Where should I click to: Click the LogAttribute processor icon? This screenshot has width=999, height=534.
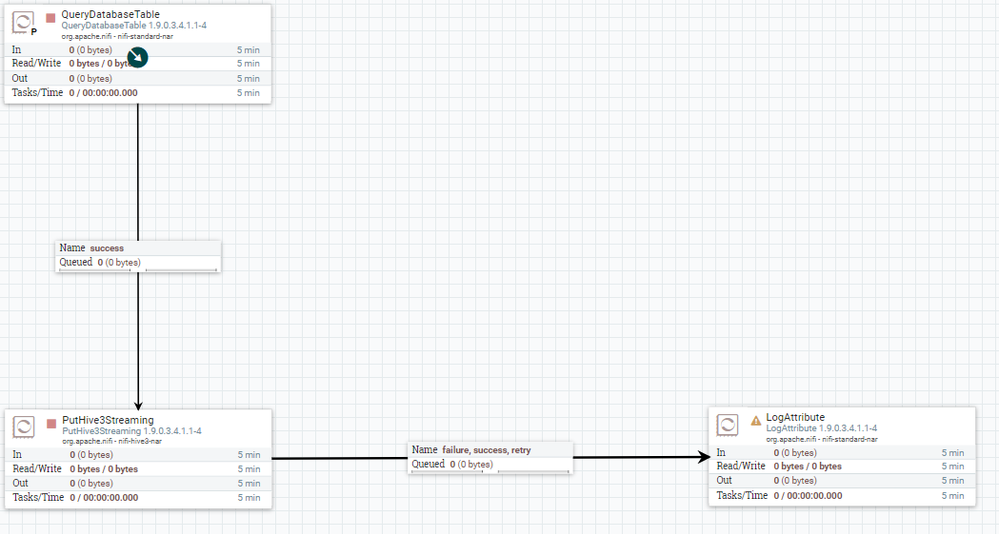(728, 424)
